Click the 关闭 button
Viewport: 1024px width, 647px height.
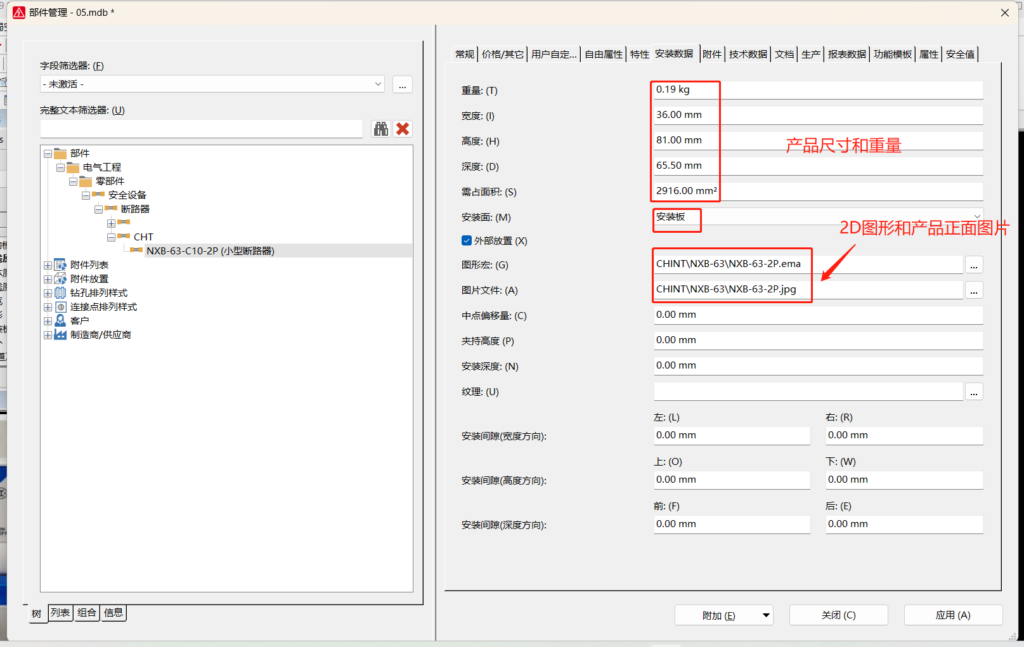(x=823, y=615)
